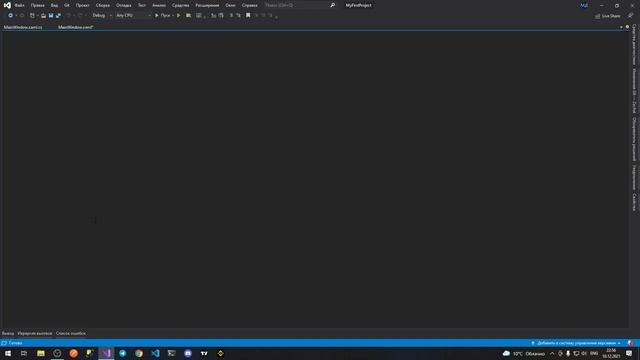Click the save file icon
The width and height of the screenshot is (640, 360).
point(51,16)
